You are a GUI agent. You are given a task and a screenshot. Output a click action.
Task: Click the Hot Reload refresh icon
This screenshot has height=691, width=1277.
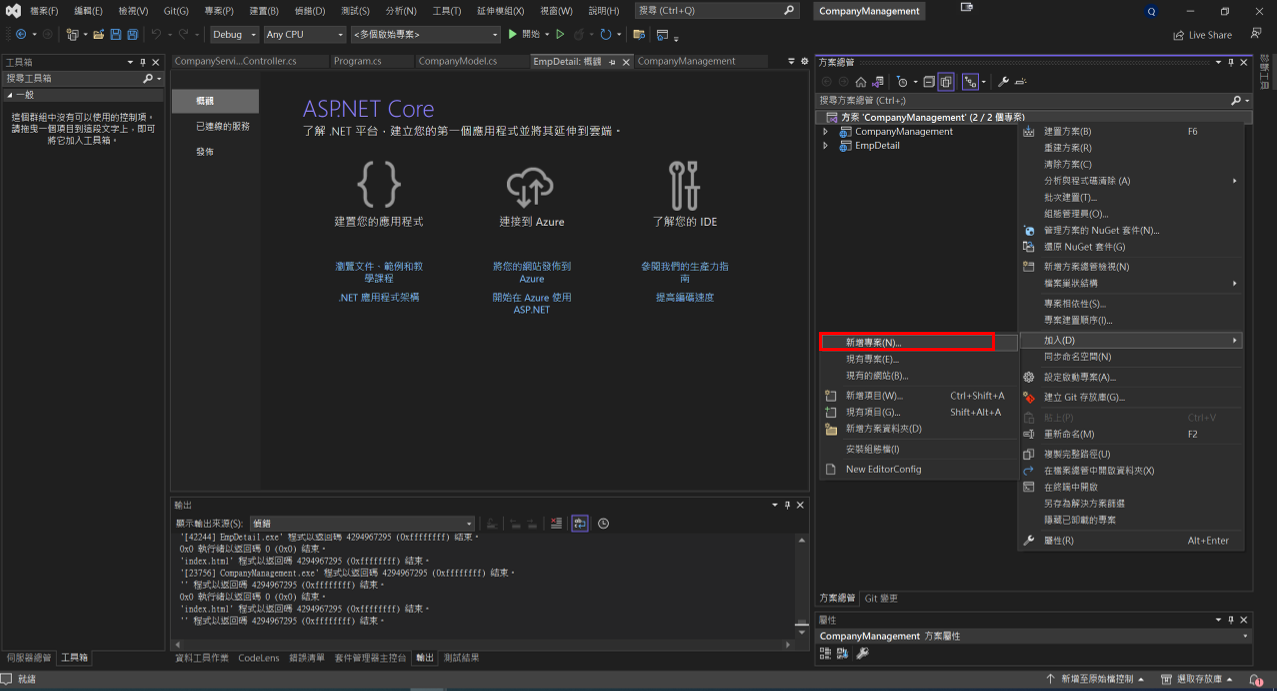(606, 34)
